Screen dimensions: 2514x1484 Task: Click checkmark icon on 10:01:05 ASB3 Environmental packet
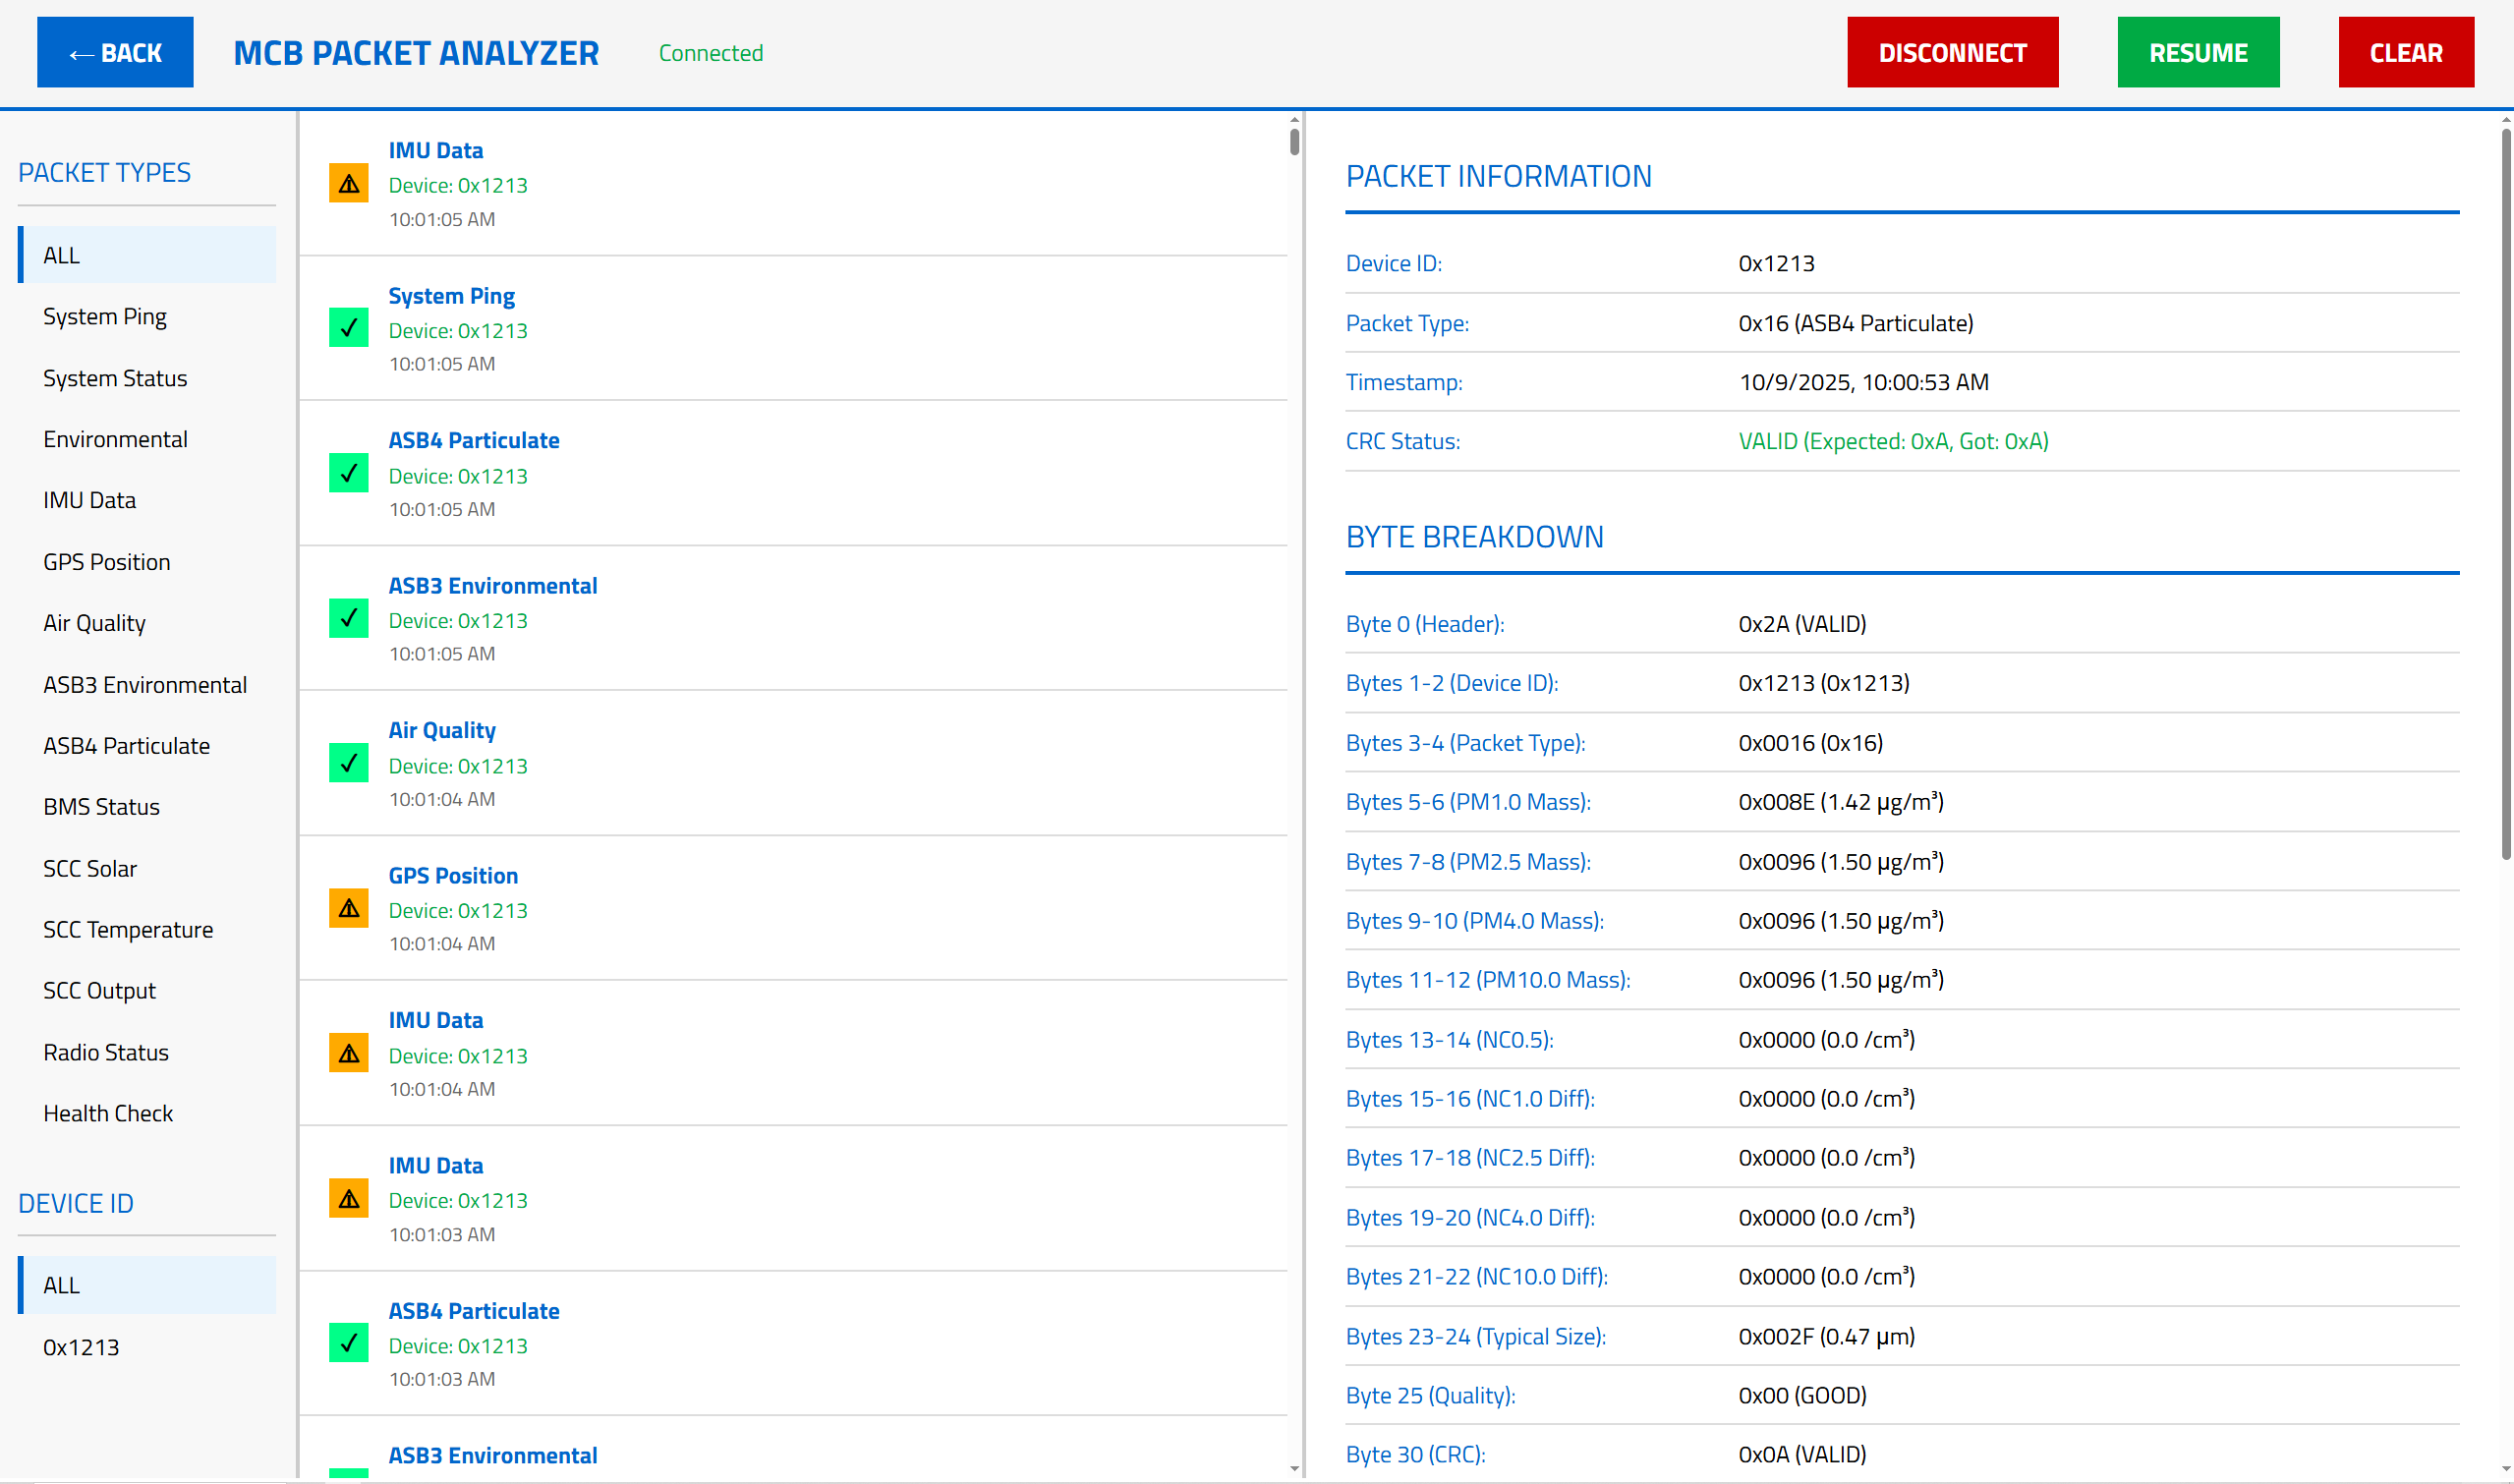(x=348, y=618)
